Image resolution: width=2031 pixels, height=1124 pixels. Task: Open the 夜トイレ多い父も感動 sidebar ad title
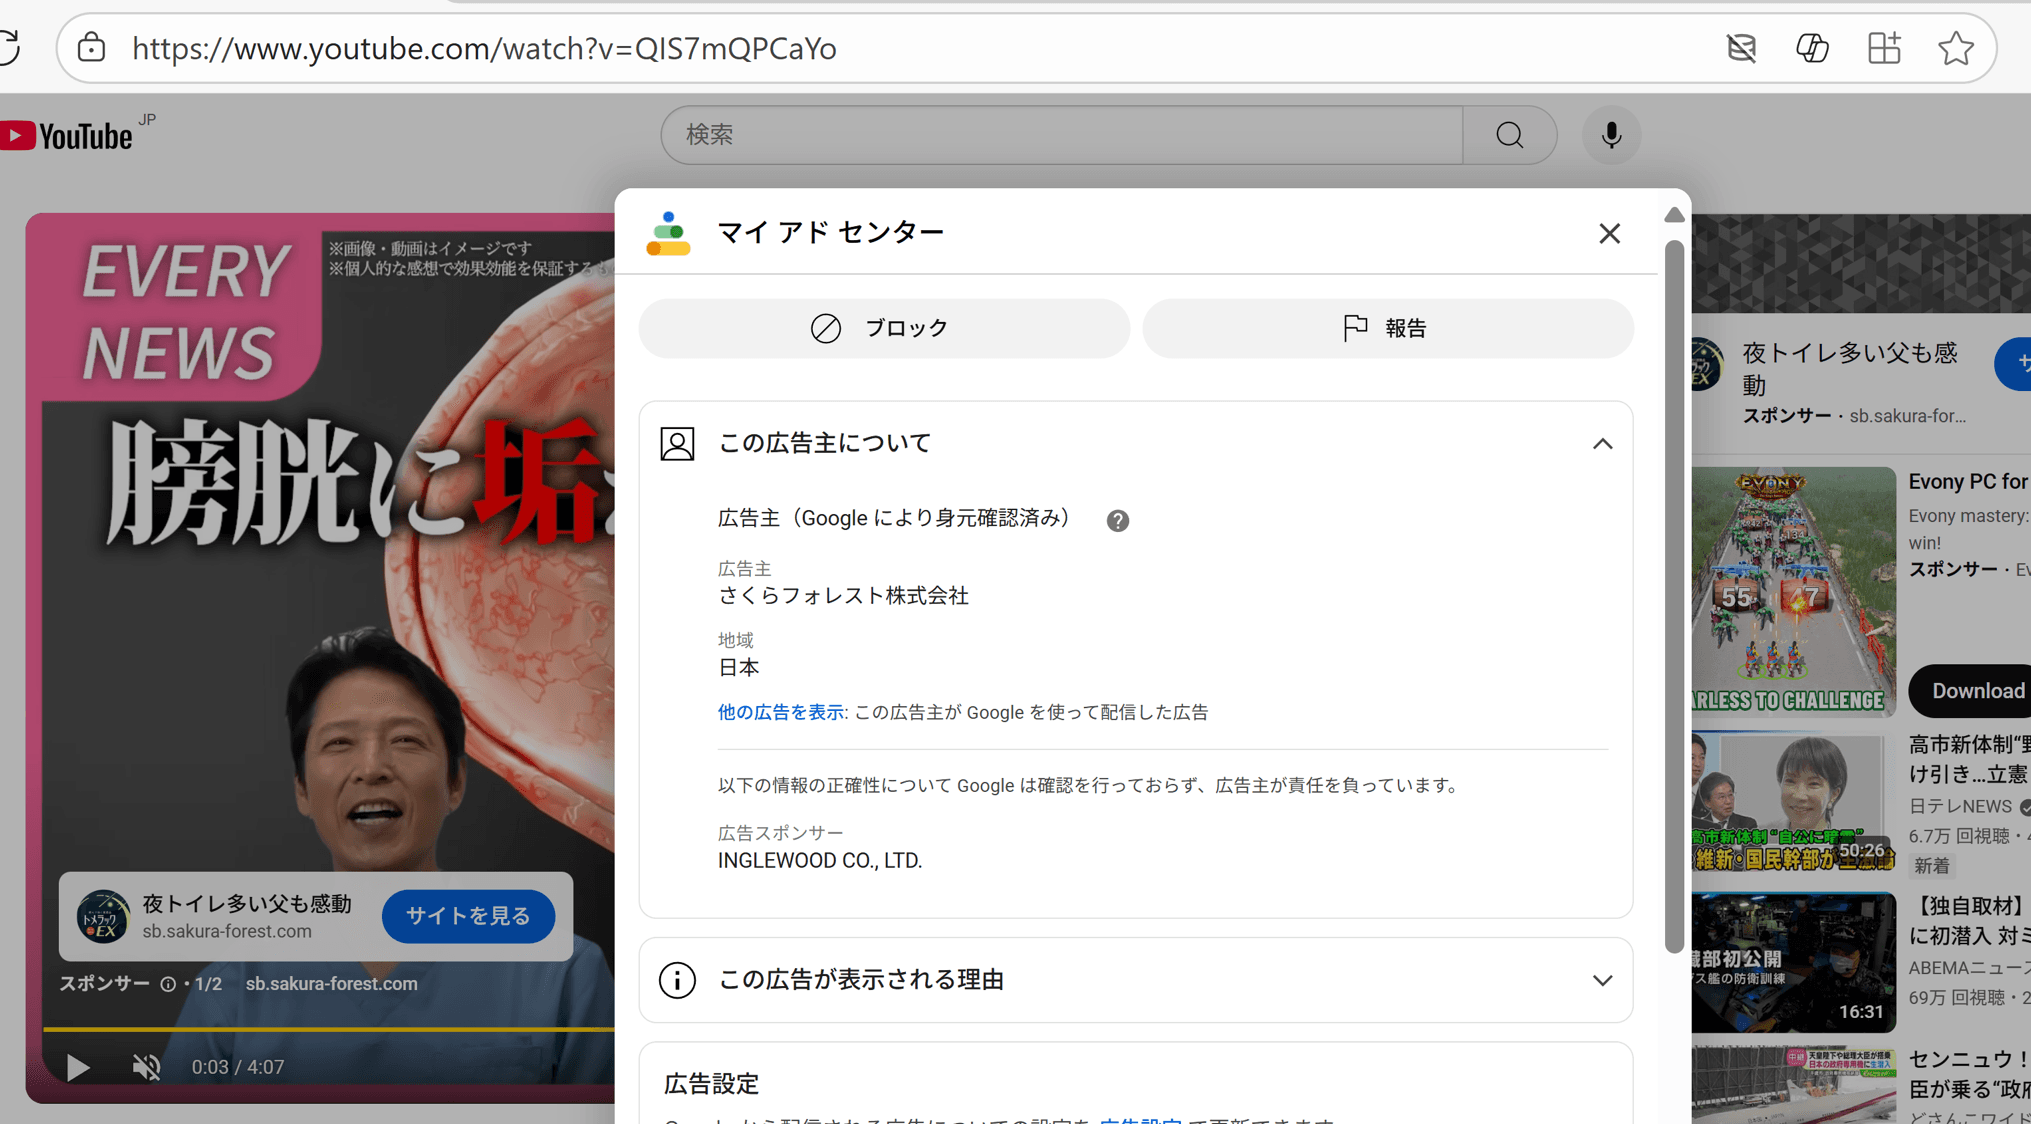coord(1849,369)
